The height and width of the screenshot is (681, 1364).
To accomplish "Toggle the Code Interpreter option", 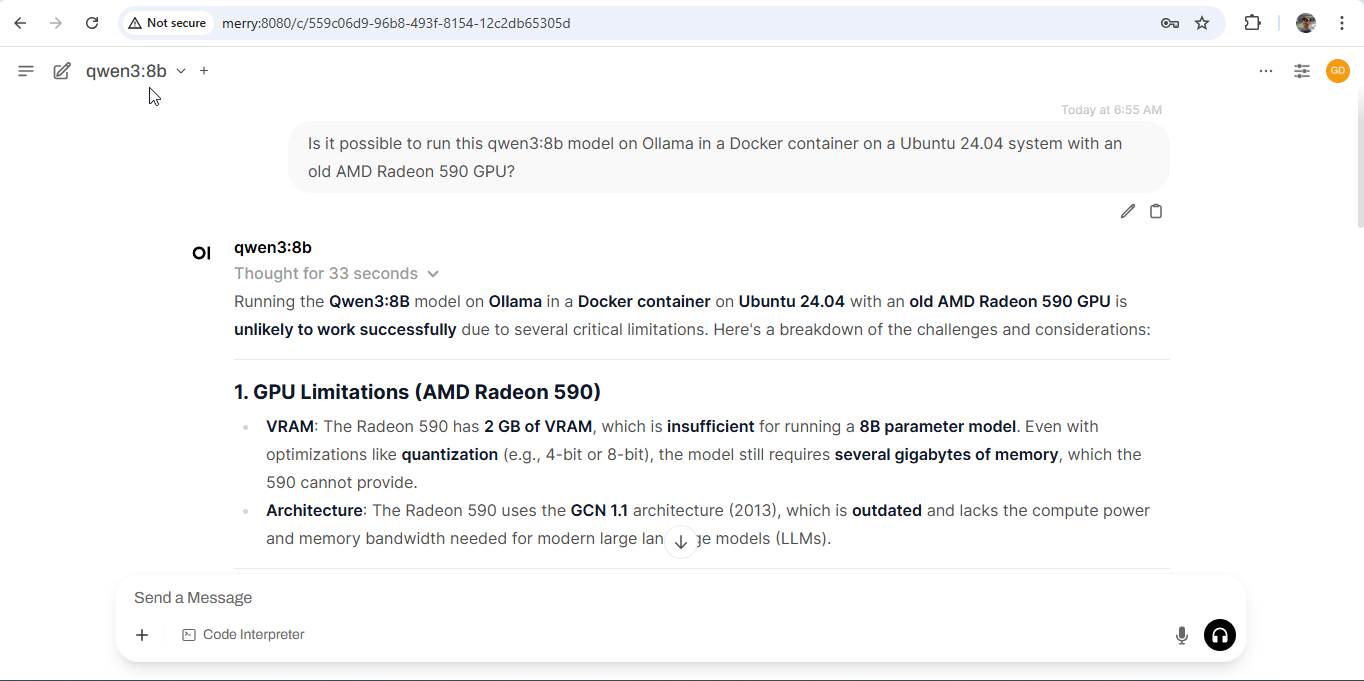I will click(243, 635).
